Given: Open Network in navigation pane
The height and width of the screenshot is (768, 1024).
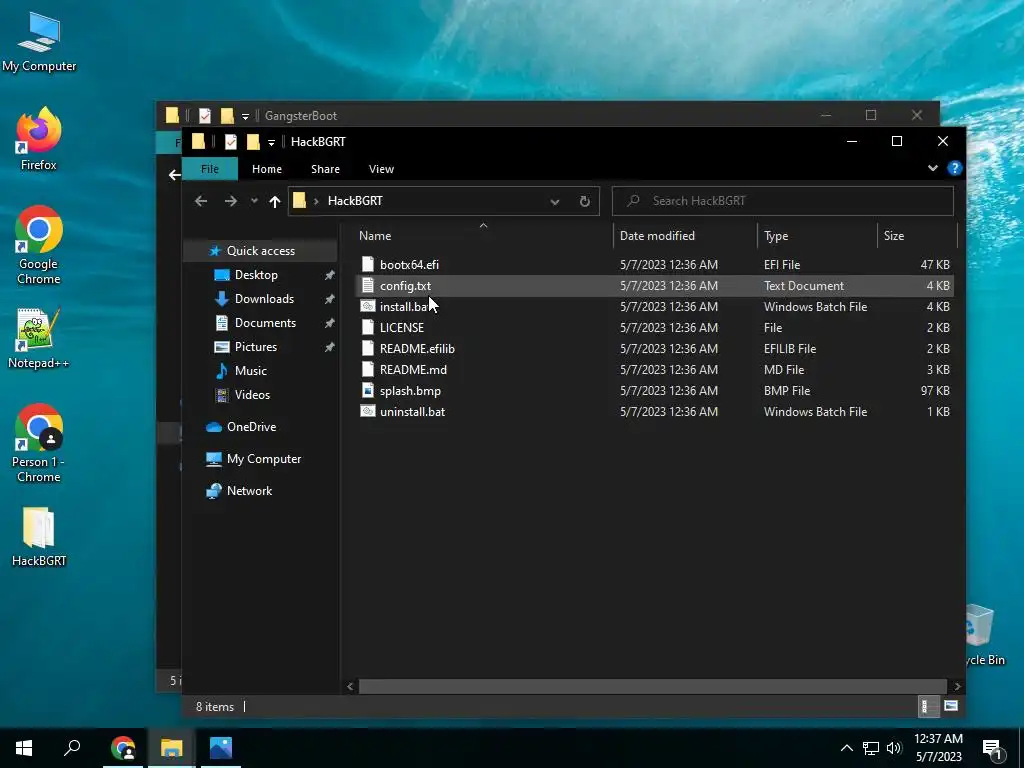Looking at the screenshot, I should 249,491.
